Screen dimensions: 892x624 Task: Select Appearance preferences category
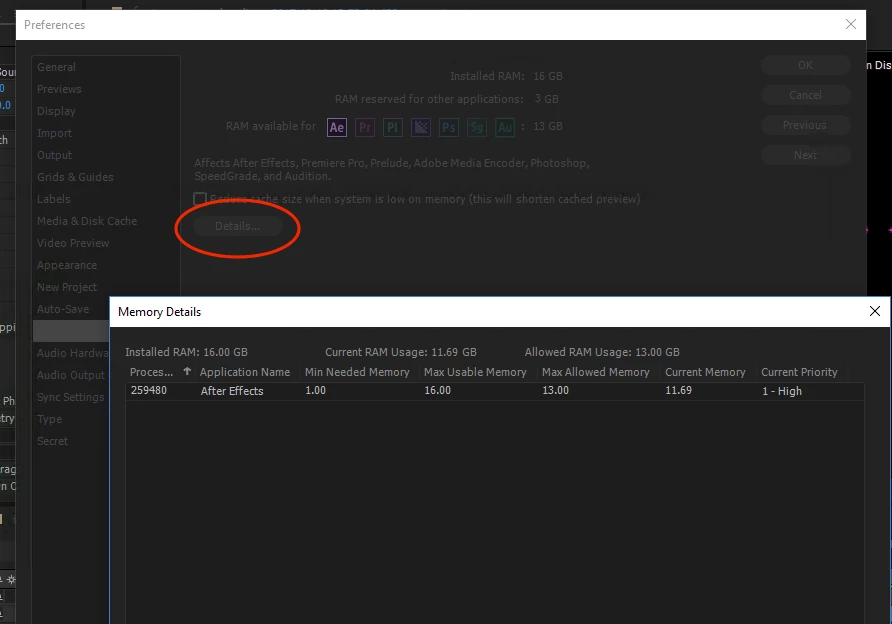[67, 265]
